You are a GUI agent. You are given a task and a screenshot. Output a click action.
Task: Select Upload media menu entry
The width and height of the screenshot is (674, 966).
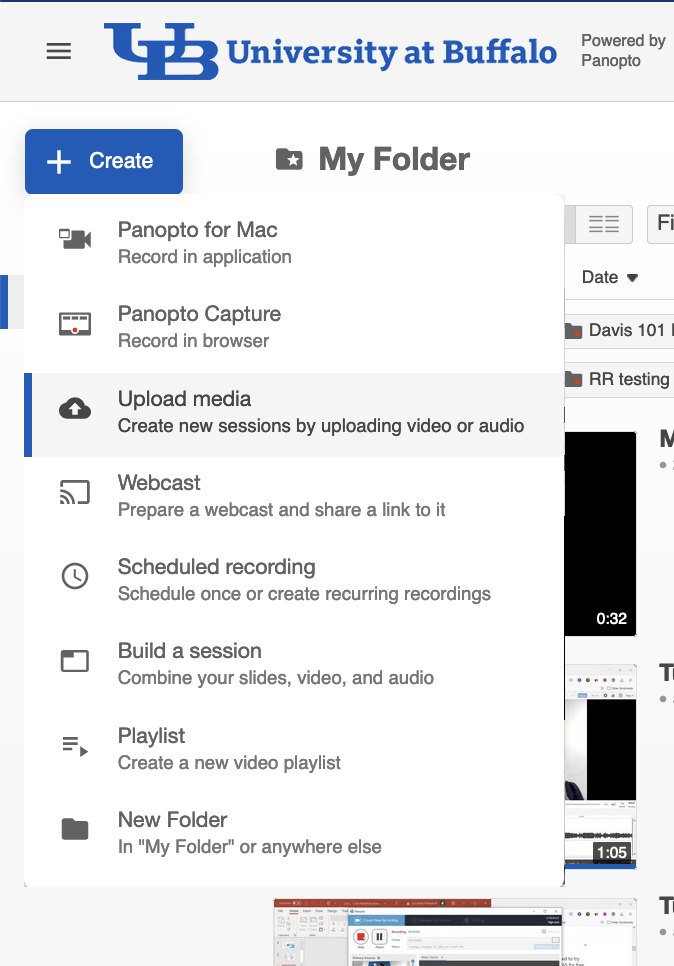coord(320,414)
